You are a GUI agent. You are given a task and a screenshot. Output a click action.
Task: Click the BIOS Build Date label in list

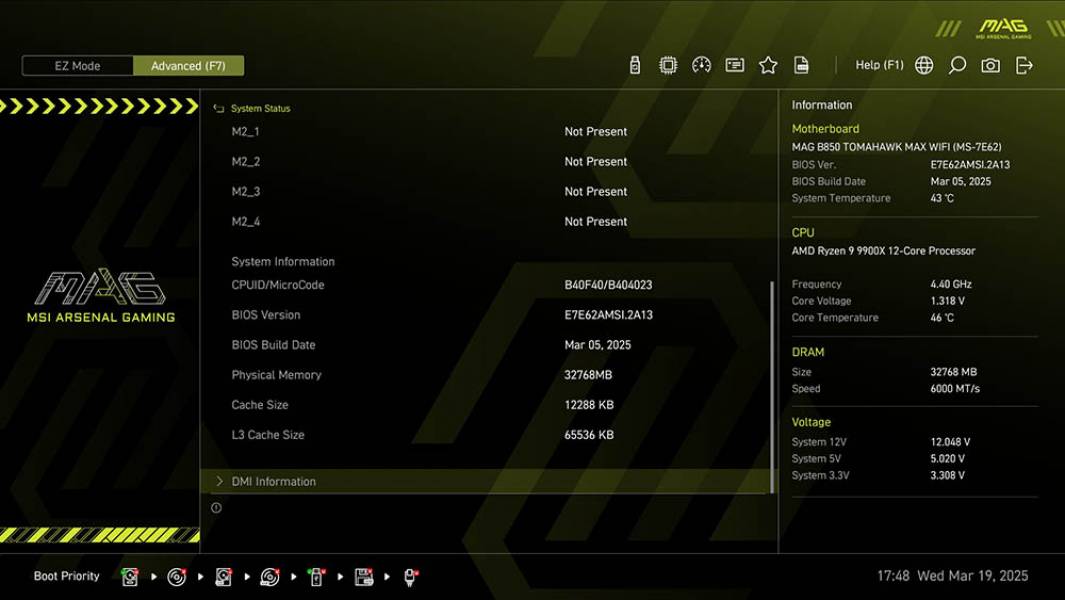[273, 345]
